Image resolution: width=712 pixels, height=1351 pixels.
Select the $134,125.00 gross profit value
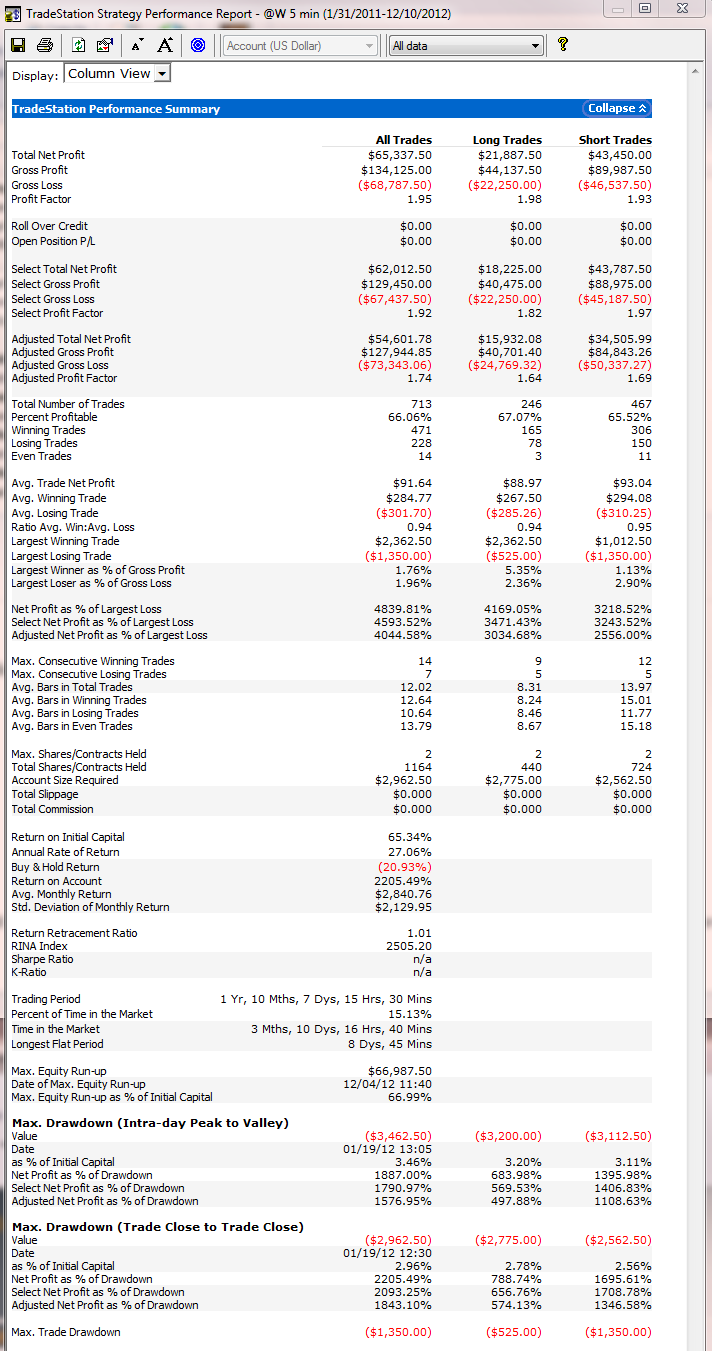pyautogui.click(x=396, y=170)
